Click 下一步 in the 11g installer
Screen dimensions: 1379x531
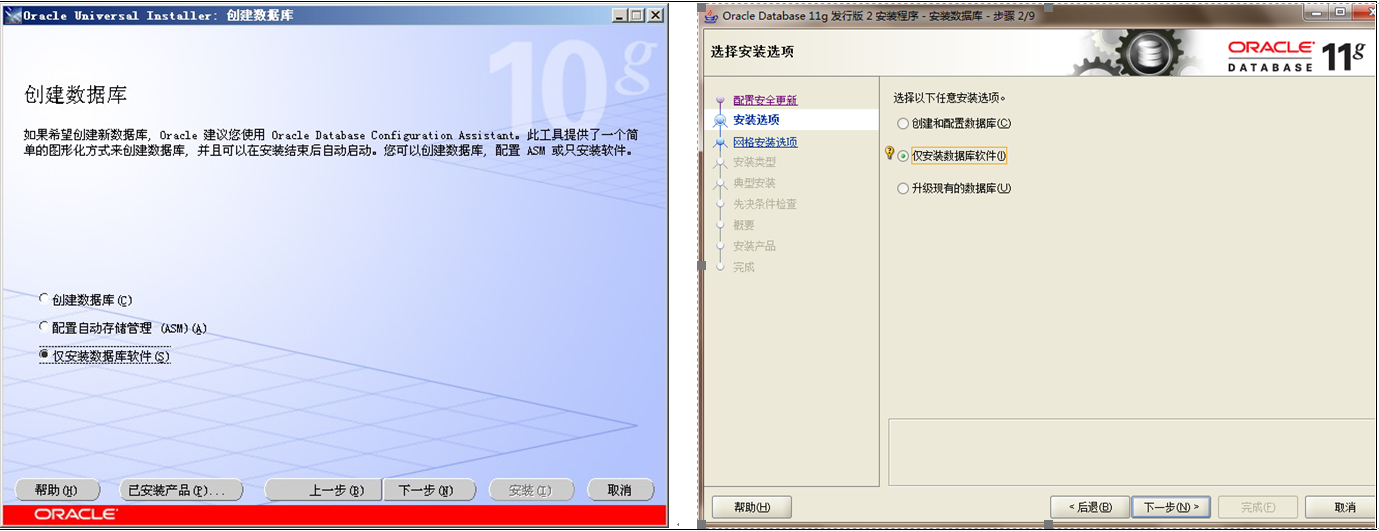point(1171,507)
